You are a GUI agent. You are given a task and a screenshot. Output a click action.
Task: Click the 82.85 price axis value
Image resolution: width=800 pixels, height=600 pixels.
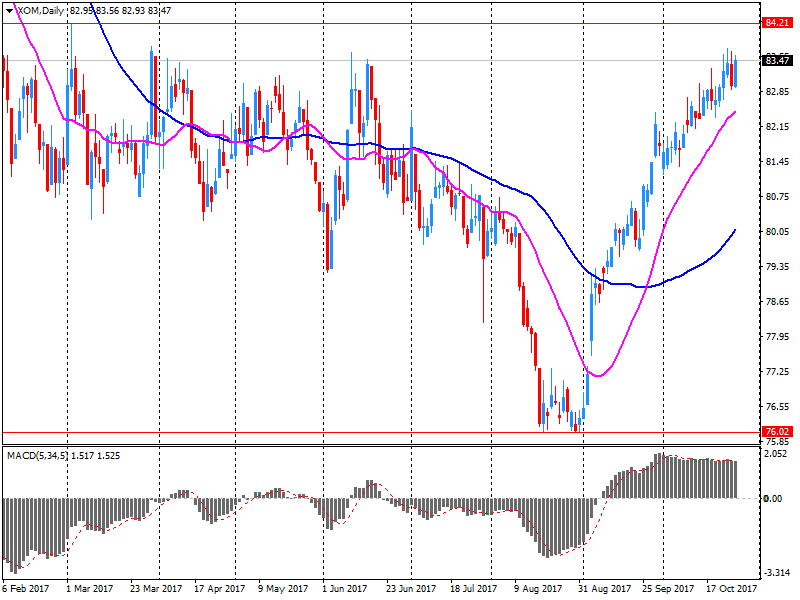click(x=778, y=92)
